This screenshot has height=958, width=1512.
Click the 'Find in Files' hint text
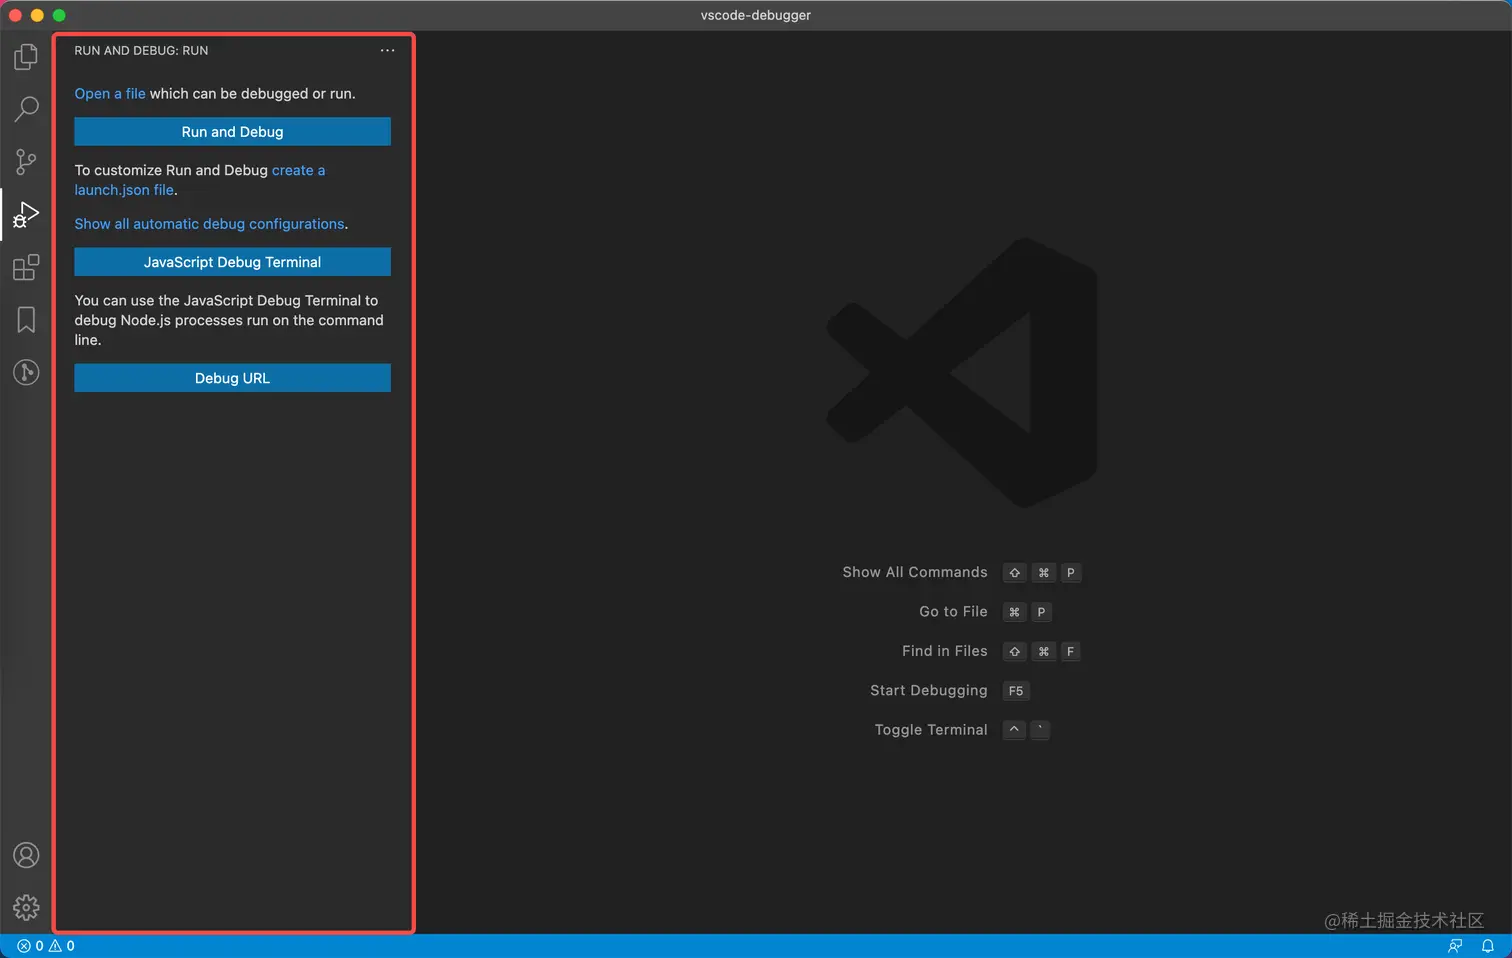pyautogui.click(x=945, y=651)
